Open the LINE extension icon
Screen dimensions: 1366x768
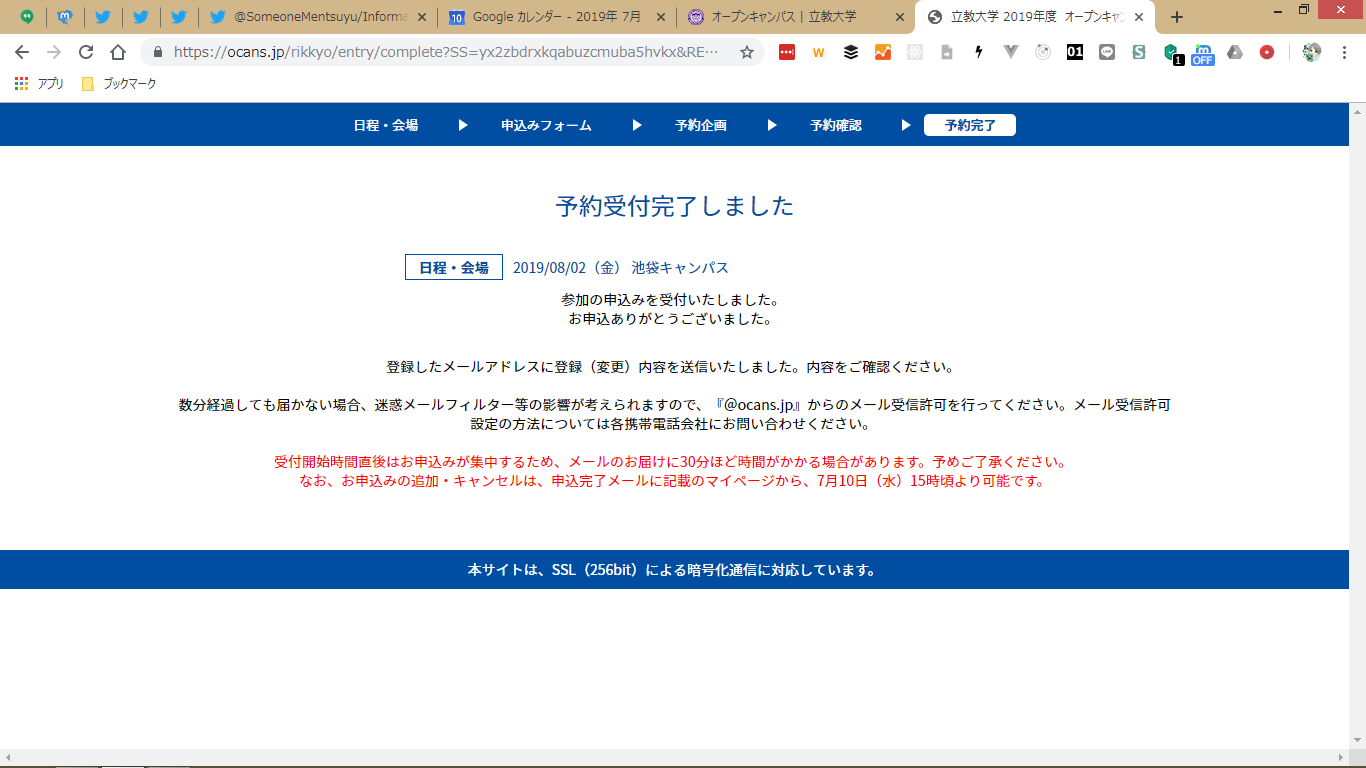tap(1107, 53)
